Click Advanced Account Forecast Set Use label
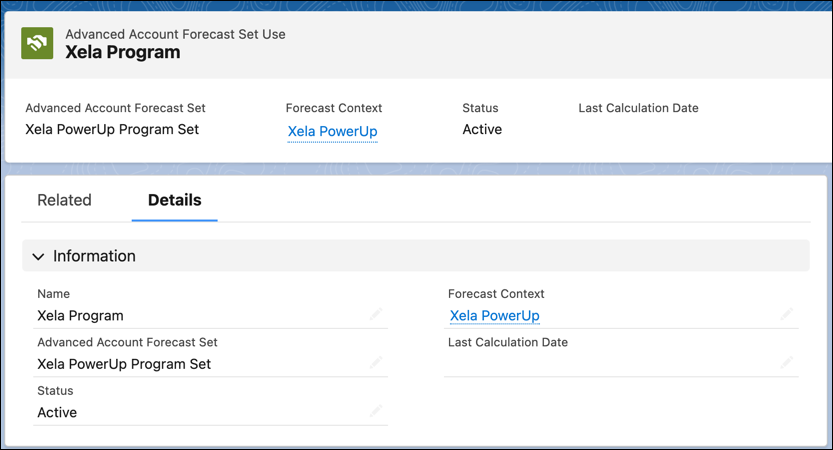This screenshot has height=450, width=833. pos(175,34)
